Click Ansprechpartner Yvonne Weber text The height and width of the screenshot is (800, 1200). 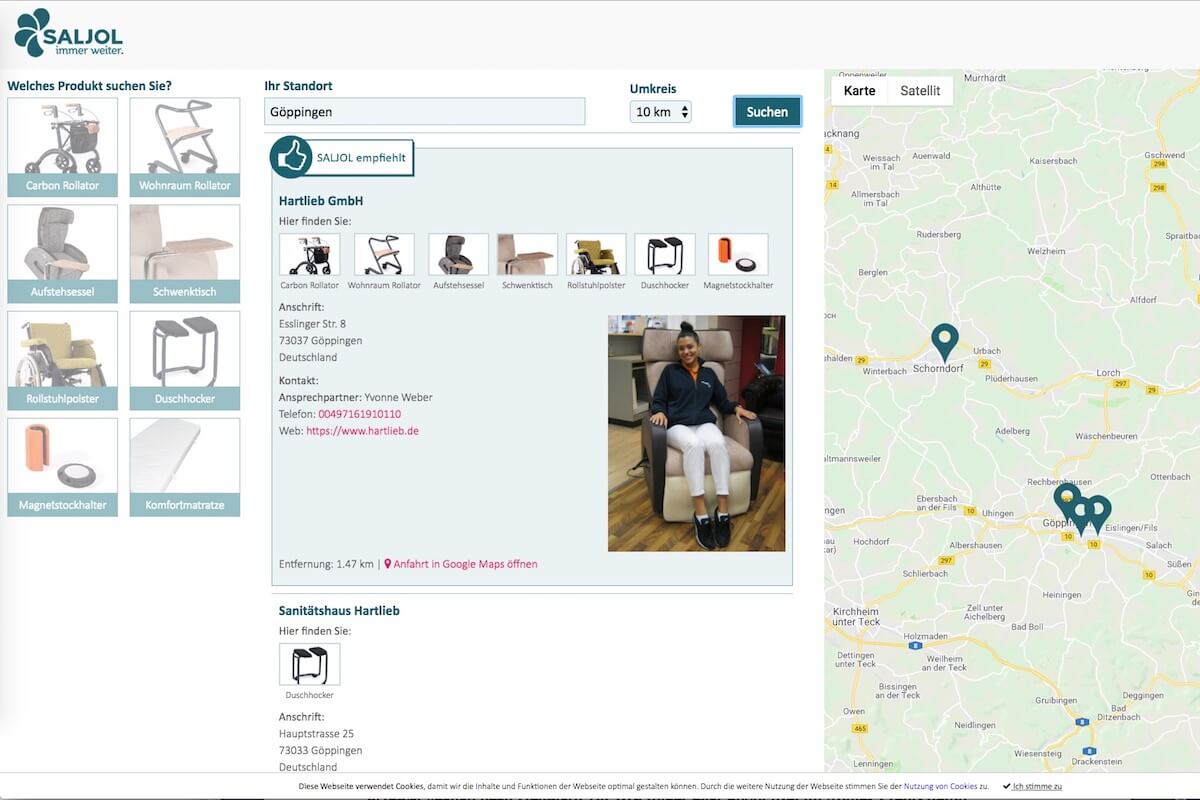coord(356,397)
